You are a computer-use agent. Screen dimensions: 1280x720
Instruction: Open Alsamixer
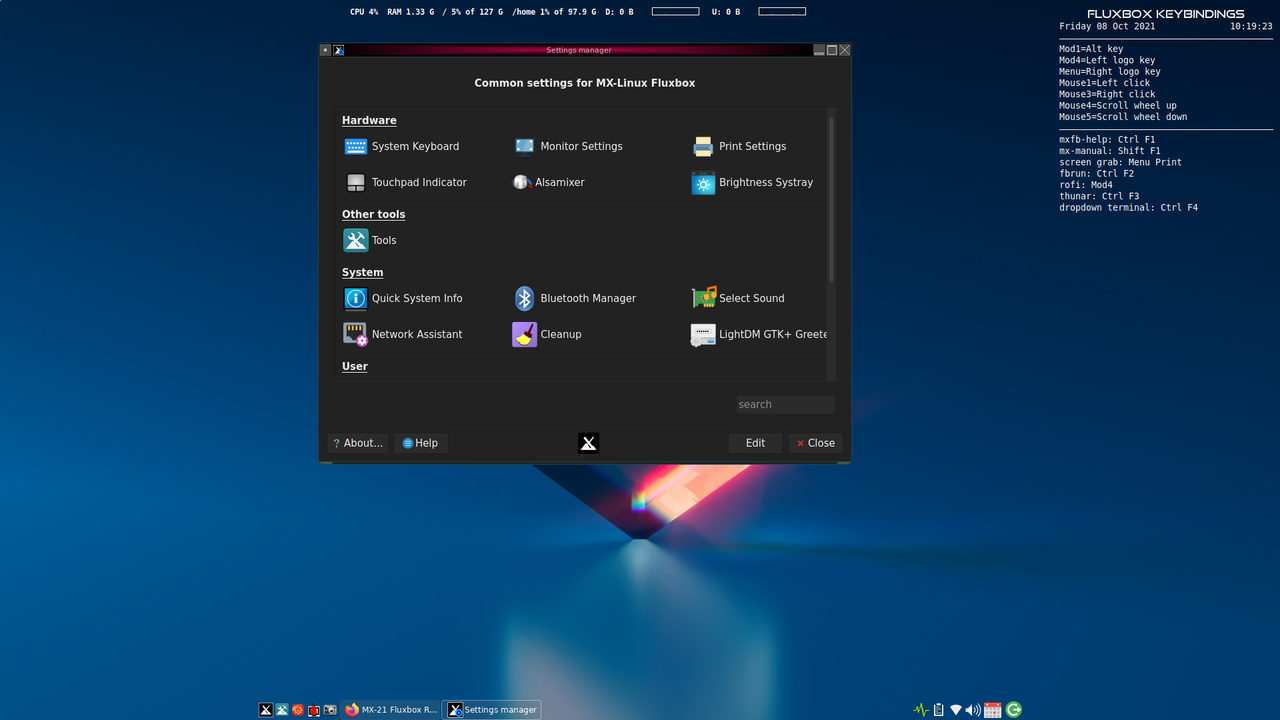point(548,182)
